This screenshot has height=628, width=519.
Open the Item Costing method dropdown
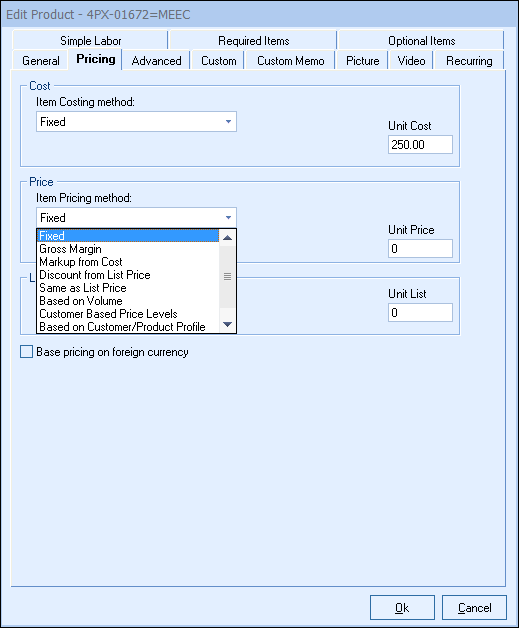tap(136, 122)
